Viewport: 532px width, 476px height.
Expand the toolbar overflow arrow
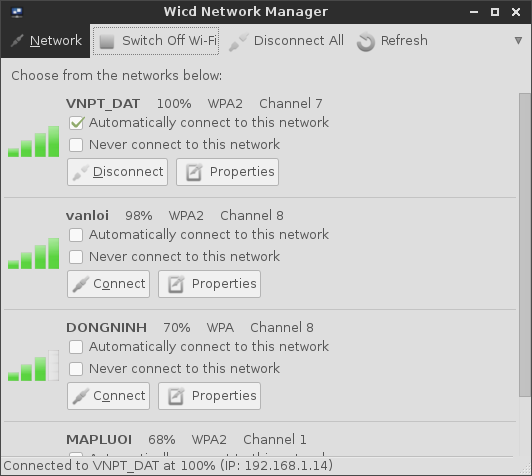point(518,41)
